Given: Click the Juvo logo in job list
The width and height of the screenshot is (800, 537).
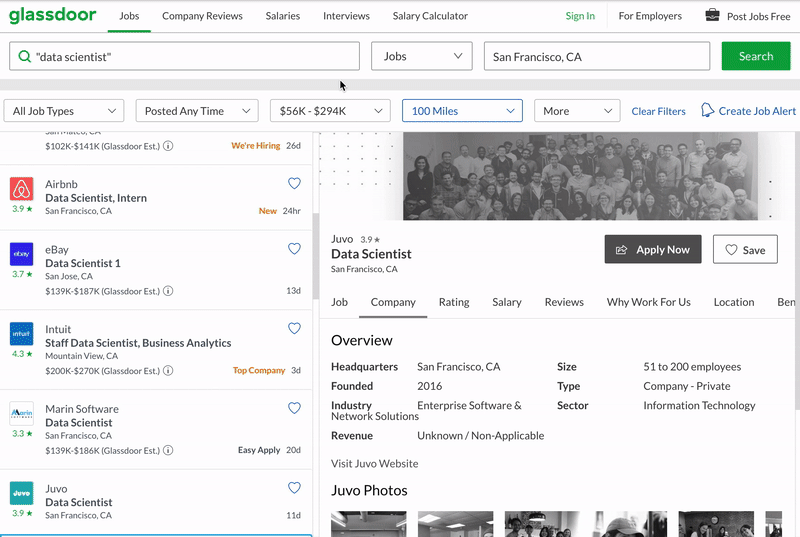Looking at the screenshot, I should (x=21, y=493).
